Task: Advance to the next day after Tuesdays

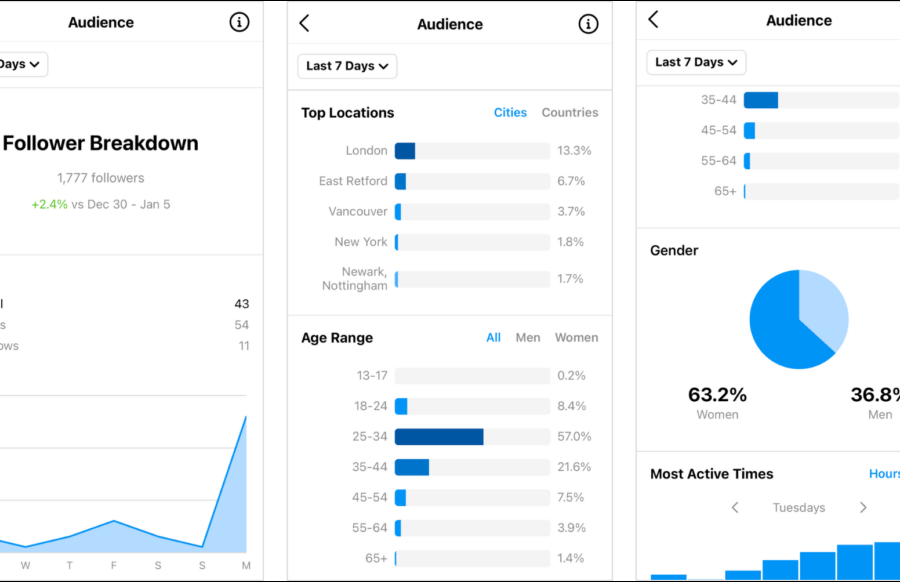Action: point(863,508)
